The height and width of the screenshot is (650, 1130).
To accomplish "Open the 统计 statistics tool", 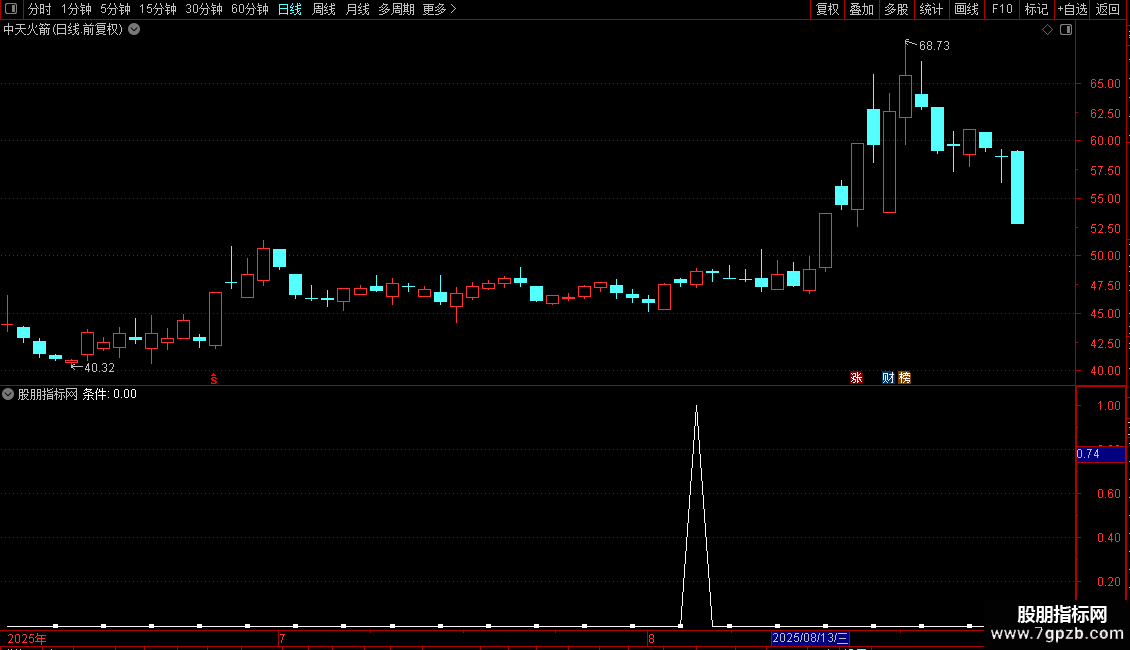I will pyautogui.click(x=931, y=9).
